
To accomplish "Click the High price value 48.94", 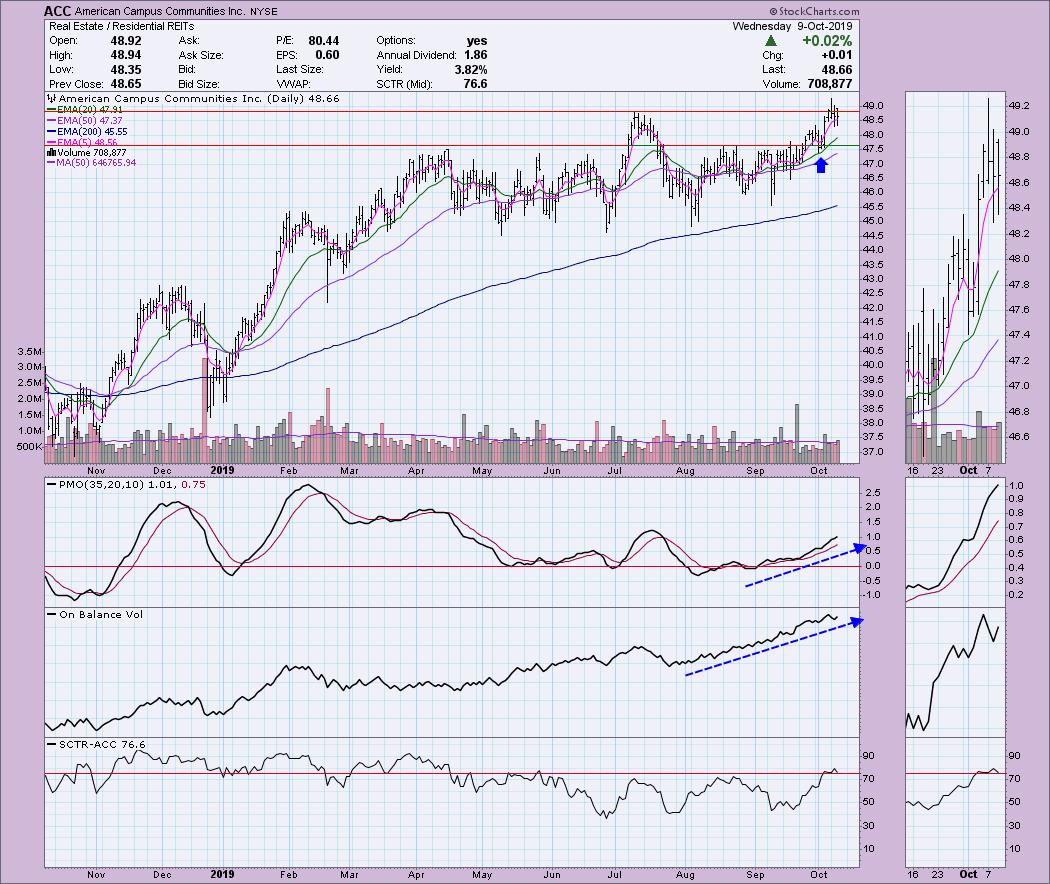I will (x=126, y=55).
